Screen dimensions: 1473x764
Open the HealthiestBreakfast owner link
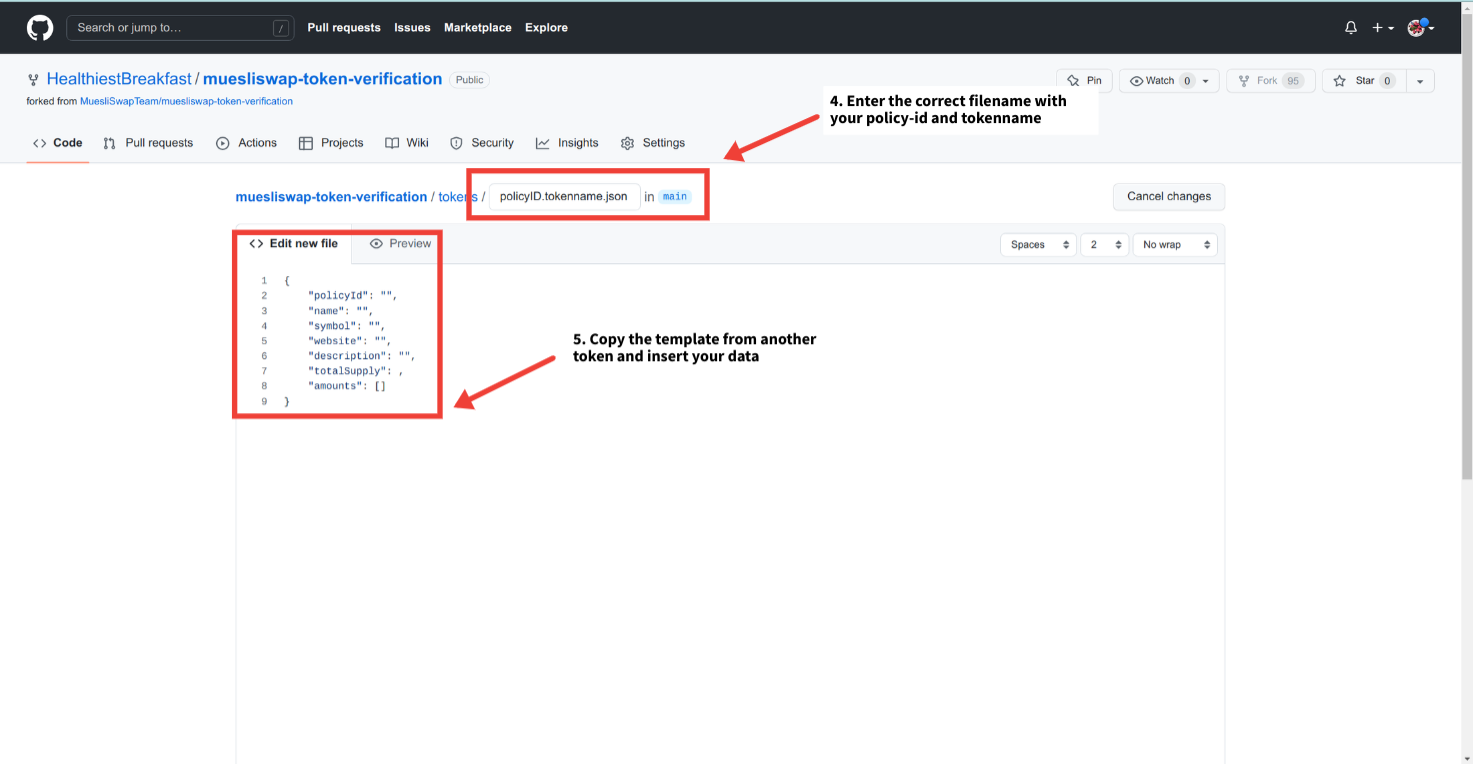(119, 79)
